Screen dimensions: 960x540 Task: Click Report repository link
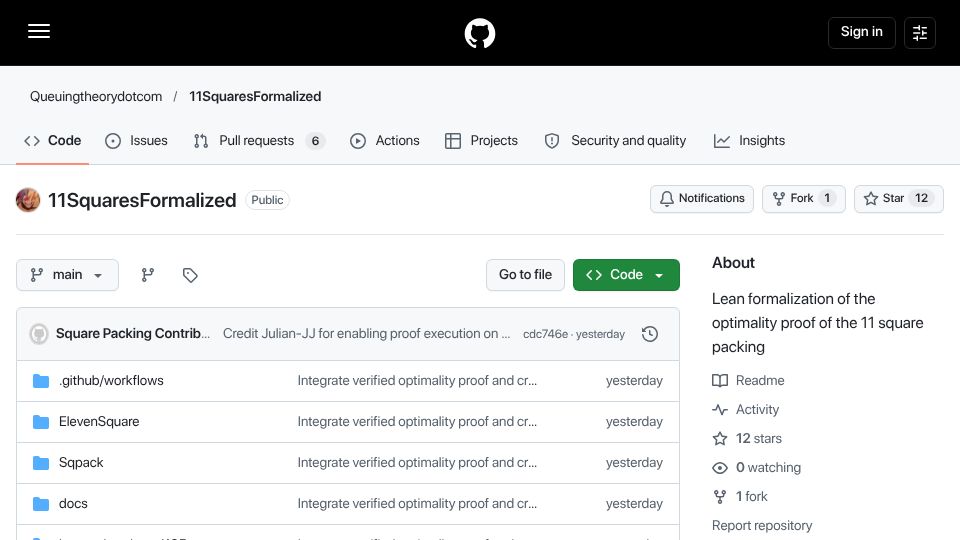pyautogui.click(x=762, y=526)
